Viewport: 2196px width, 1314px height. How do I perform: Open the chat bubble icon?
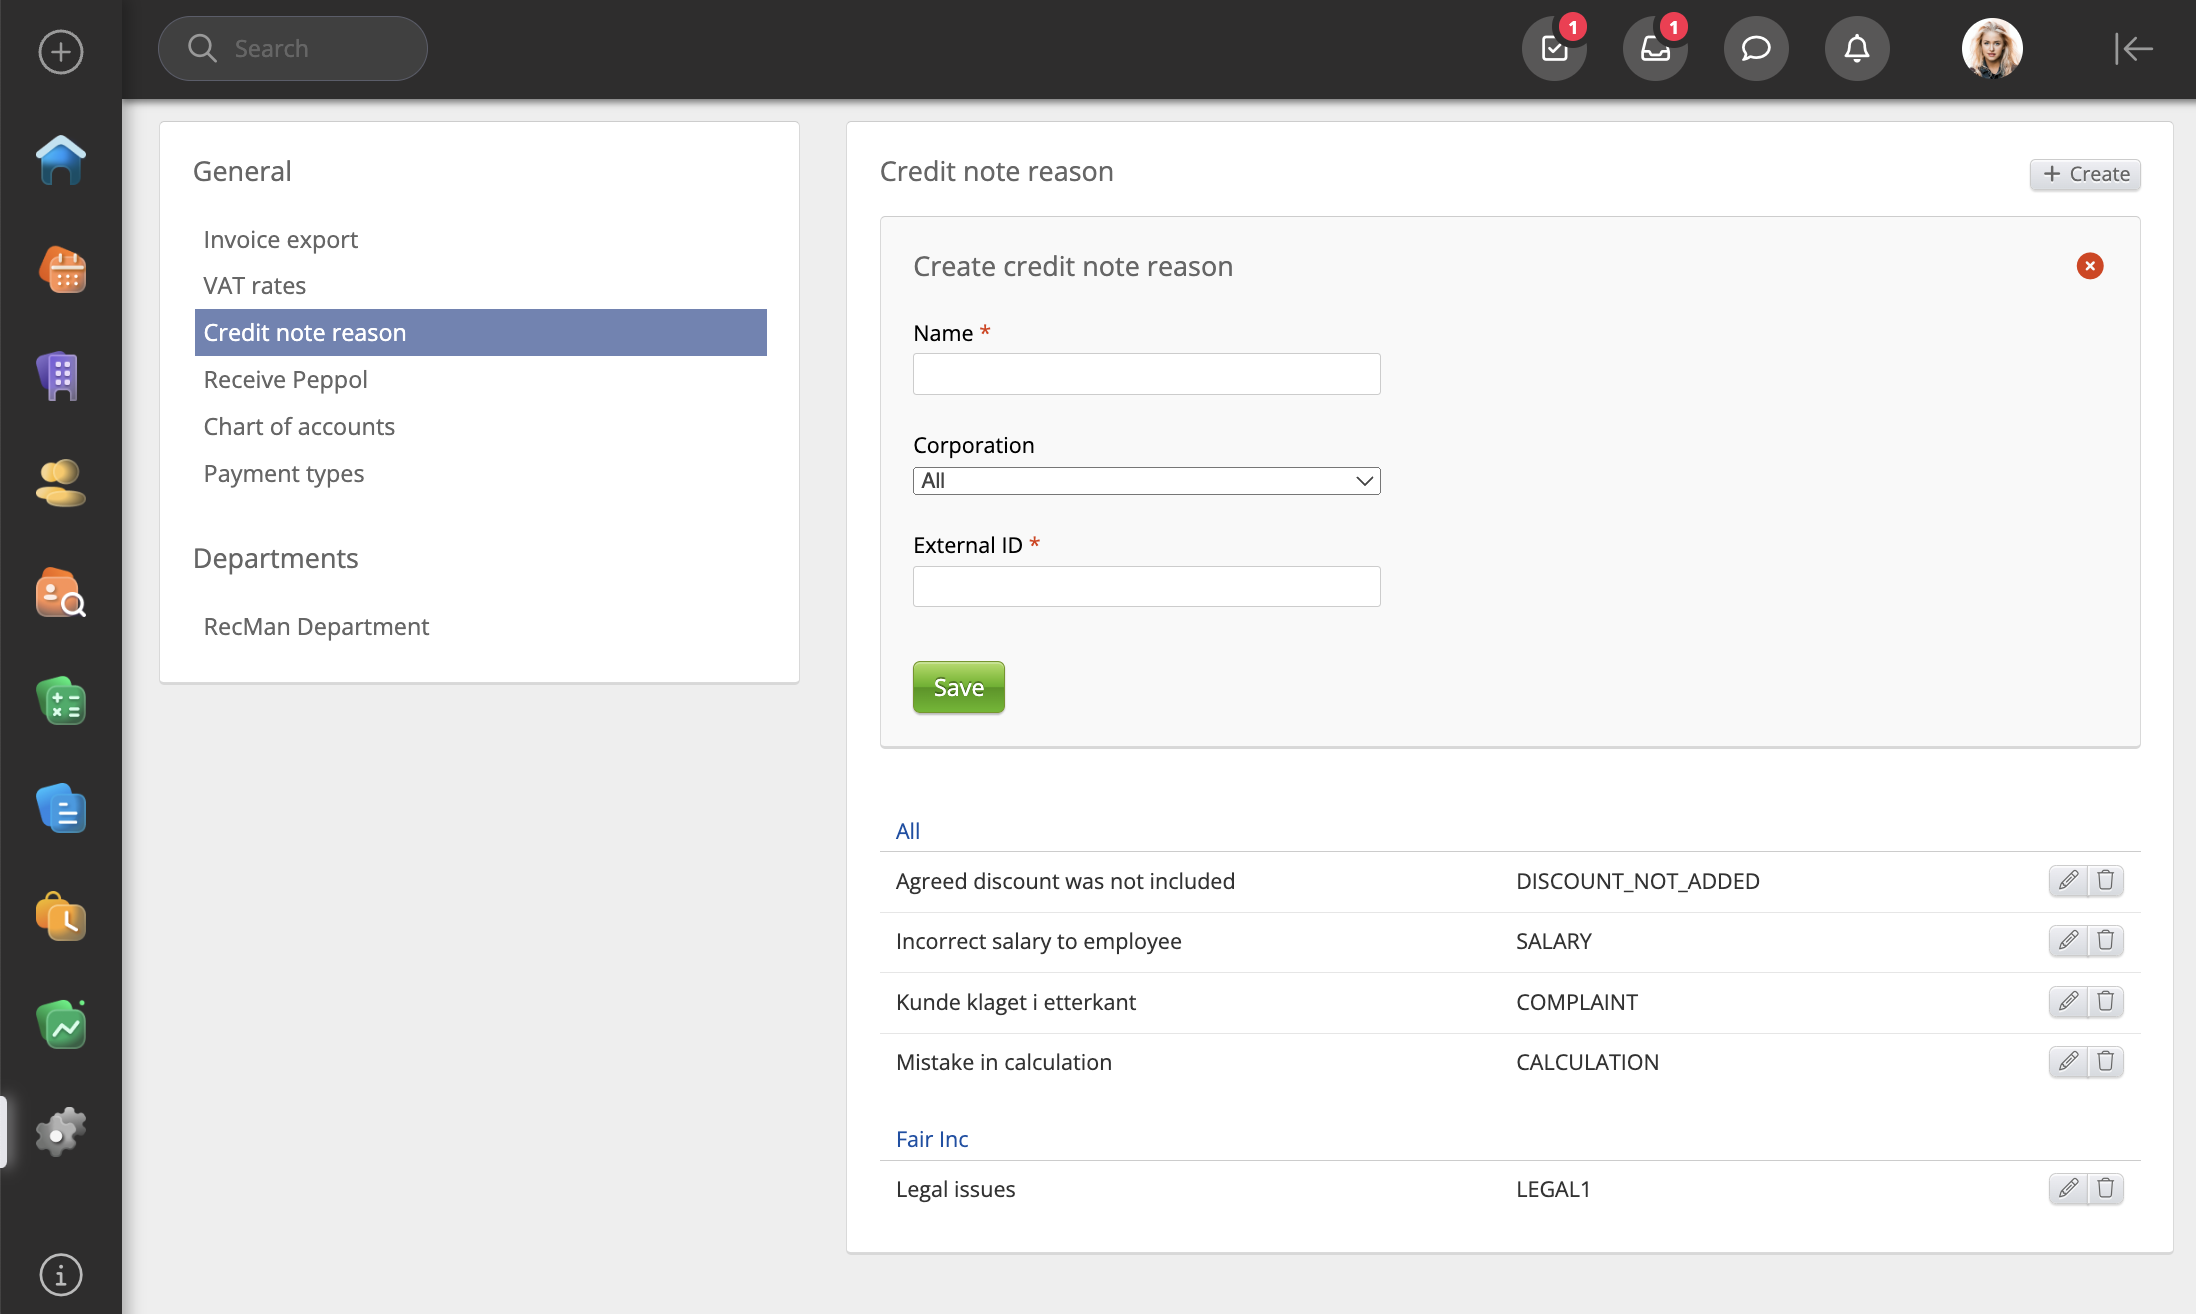click(1756, 48)
